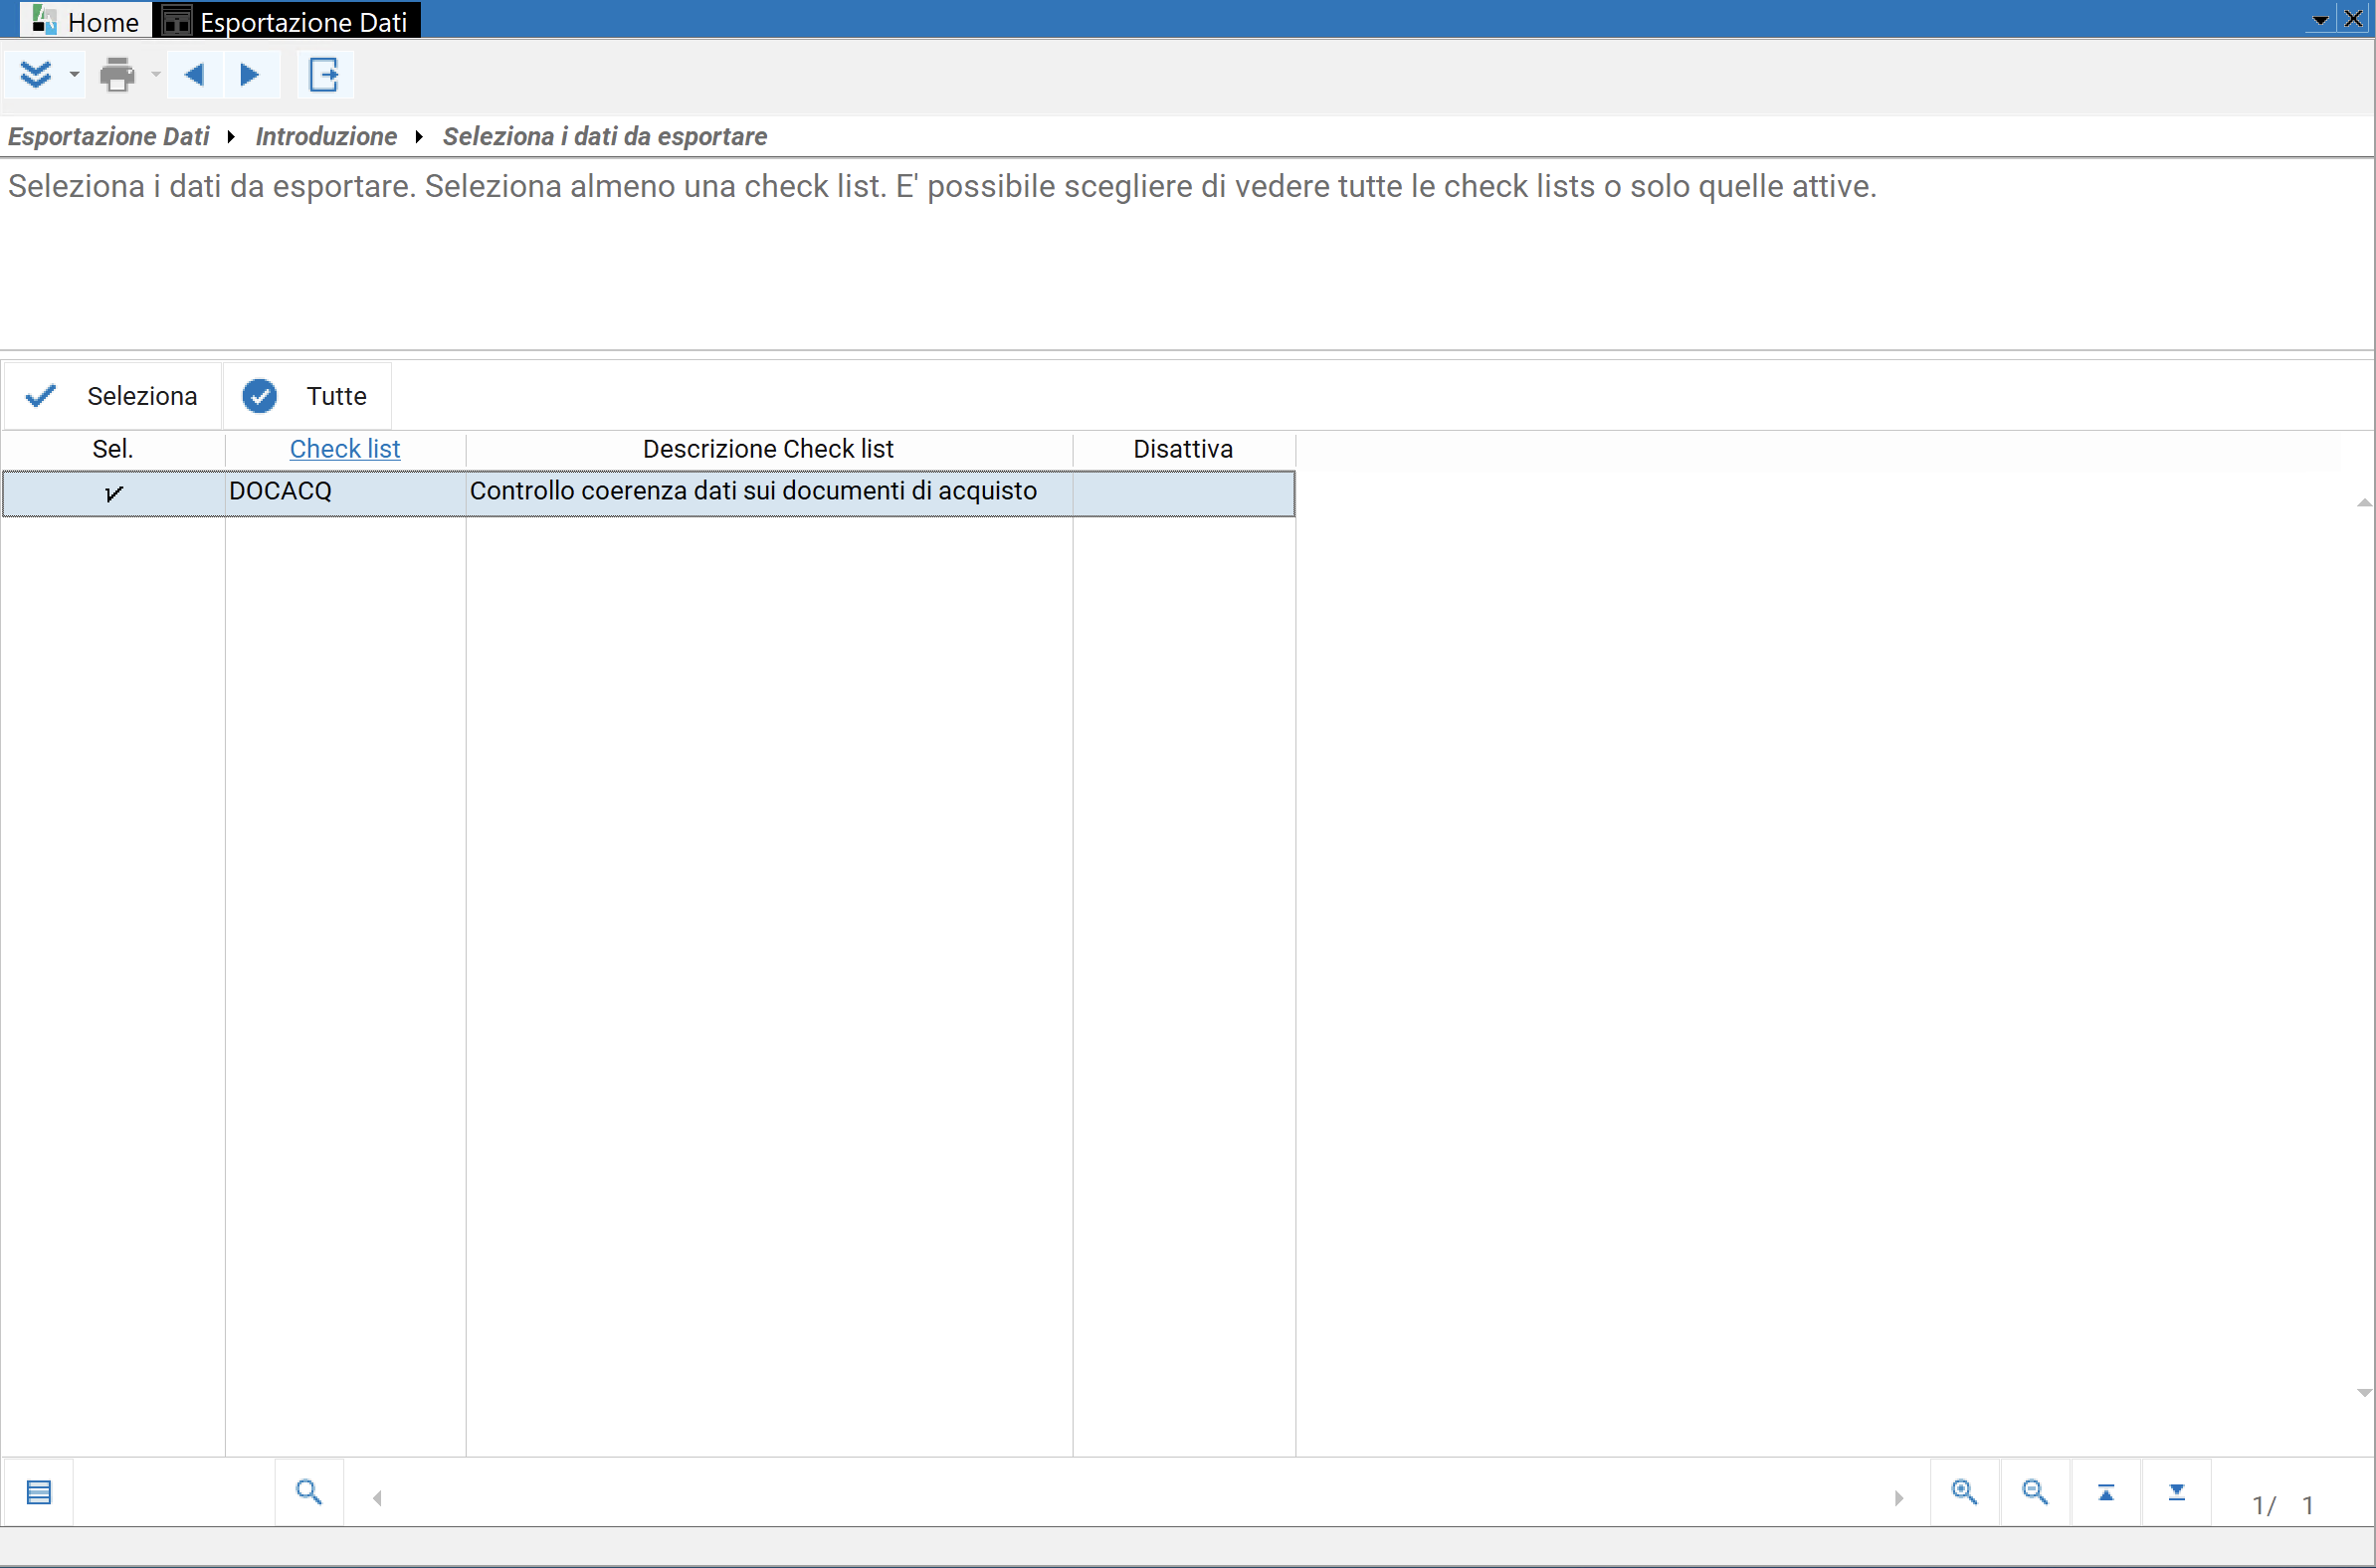Image resolution: width=2376 pixels, height=1568 pixels.
Task: Select the Esportazione Dati tab
Action: coord(287,20)
